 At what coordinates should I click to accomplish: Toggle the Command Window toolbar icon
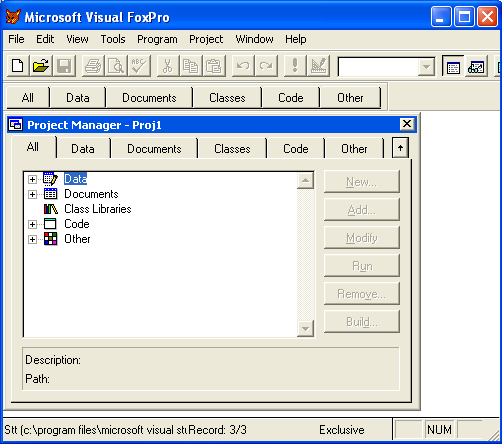point(453,66)
